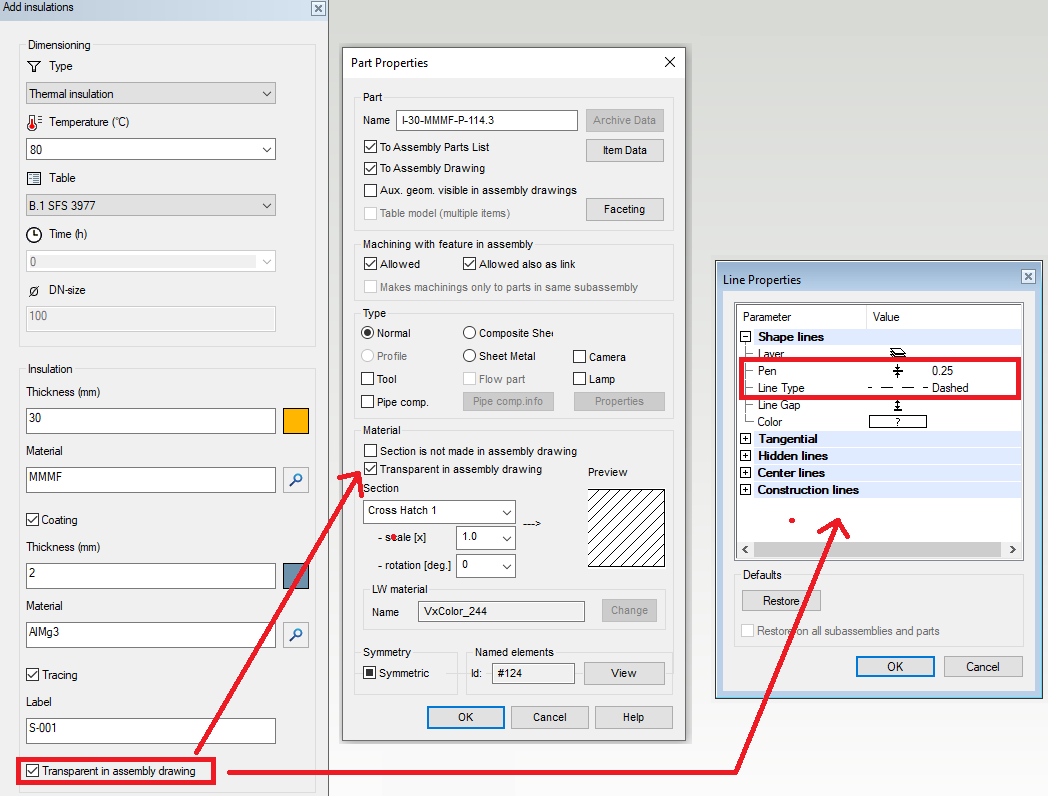Click the Line Gap icon
Image resolution: width=1048 pixels, height=796 pixels.
[x=897, y=405]
